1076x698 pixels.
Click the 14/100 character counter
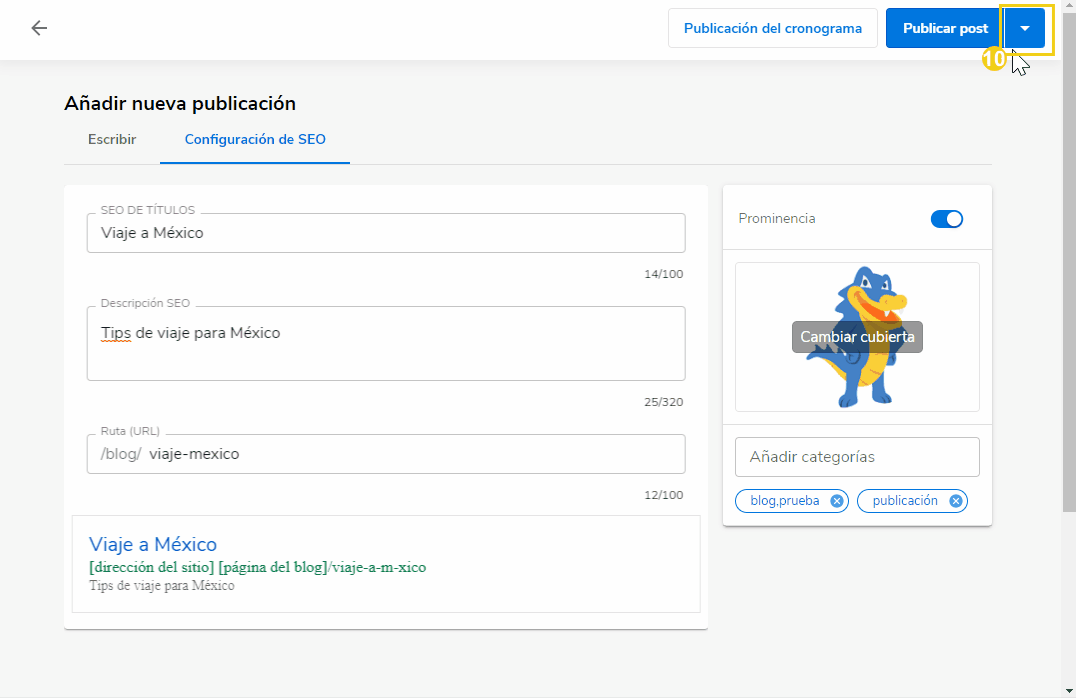(664, 274)
